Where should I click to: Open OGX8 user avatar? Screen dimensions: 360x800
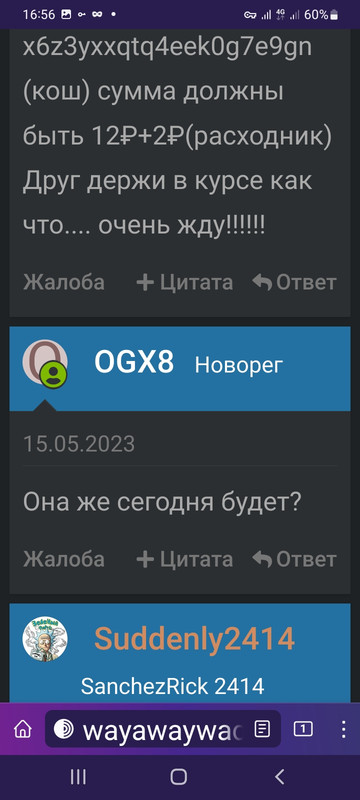coord(45,363)
